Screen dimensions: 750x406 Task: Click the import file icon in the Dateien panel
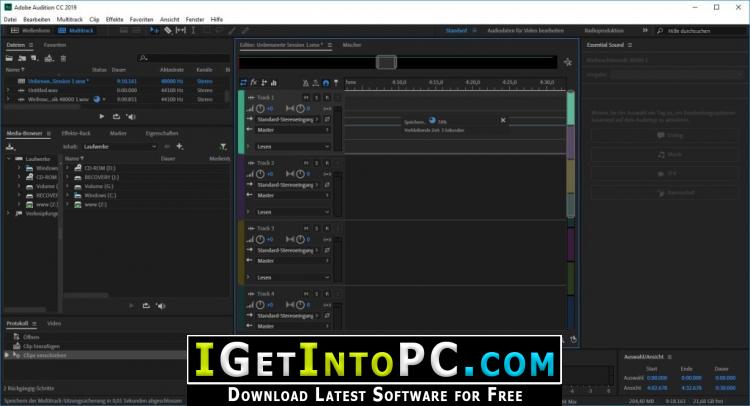[x=22, y=58]
